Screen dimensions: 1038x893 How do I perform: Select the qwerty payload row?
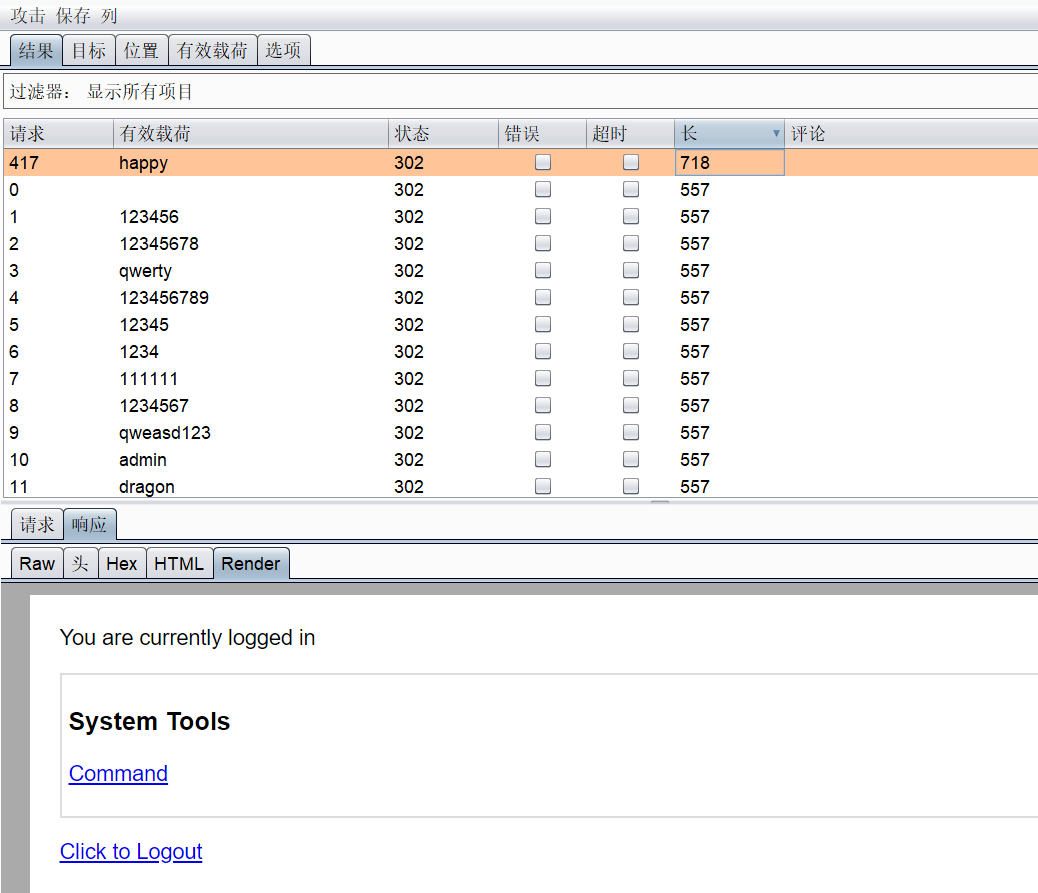(x=520, y=270)
